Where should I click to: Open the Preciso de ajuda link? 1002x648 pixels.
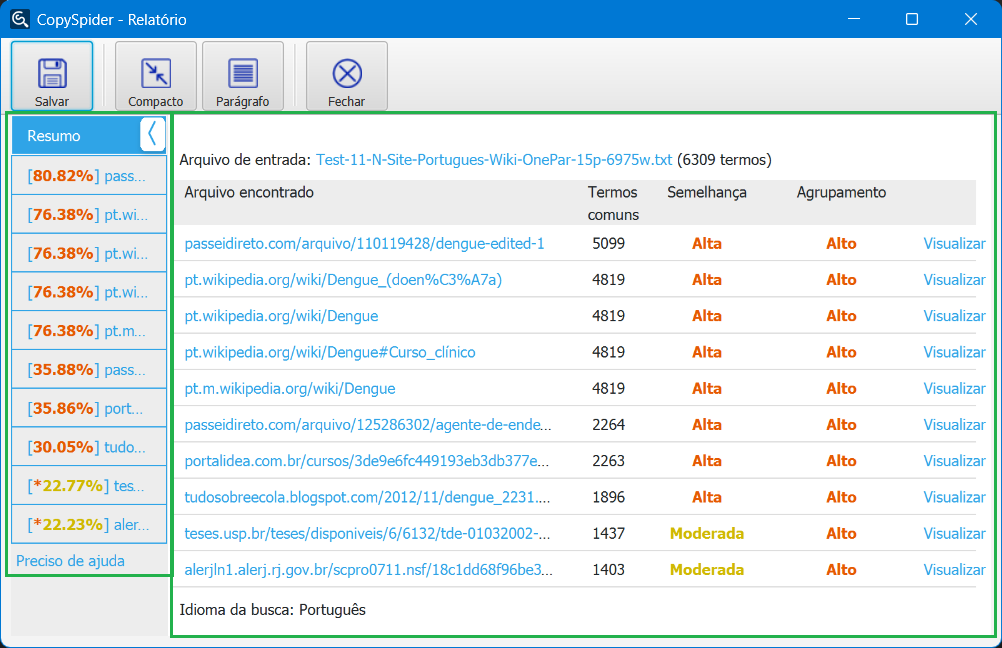click(70, 561)
